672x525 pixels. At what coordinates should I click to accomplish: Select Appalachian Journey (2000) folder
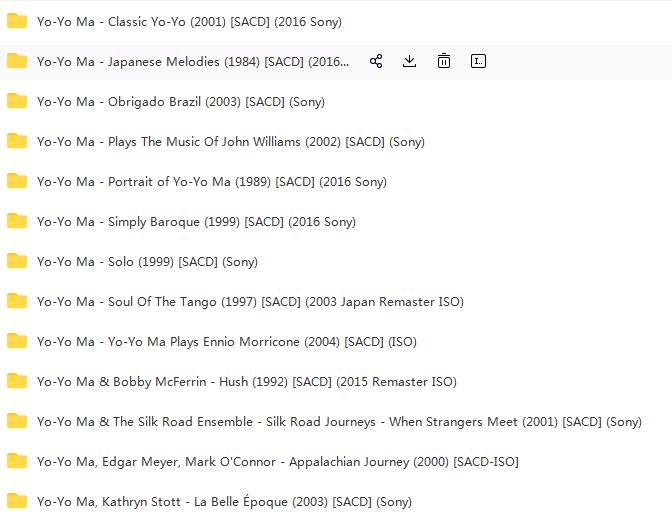click(x=278, y=462)
